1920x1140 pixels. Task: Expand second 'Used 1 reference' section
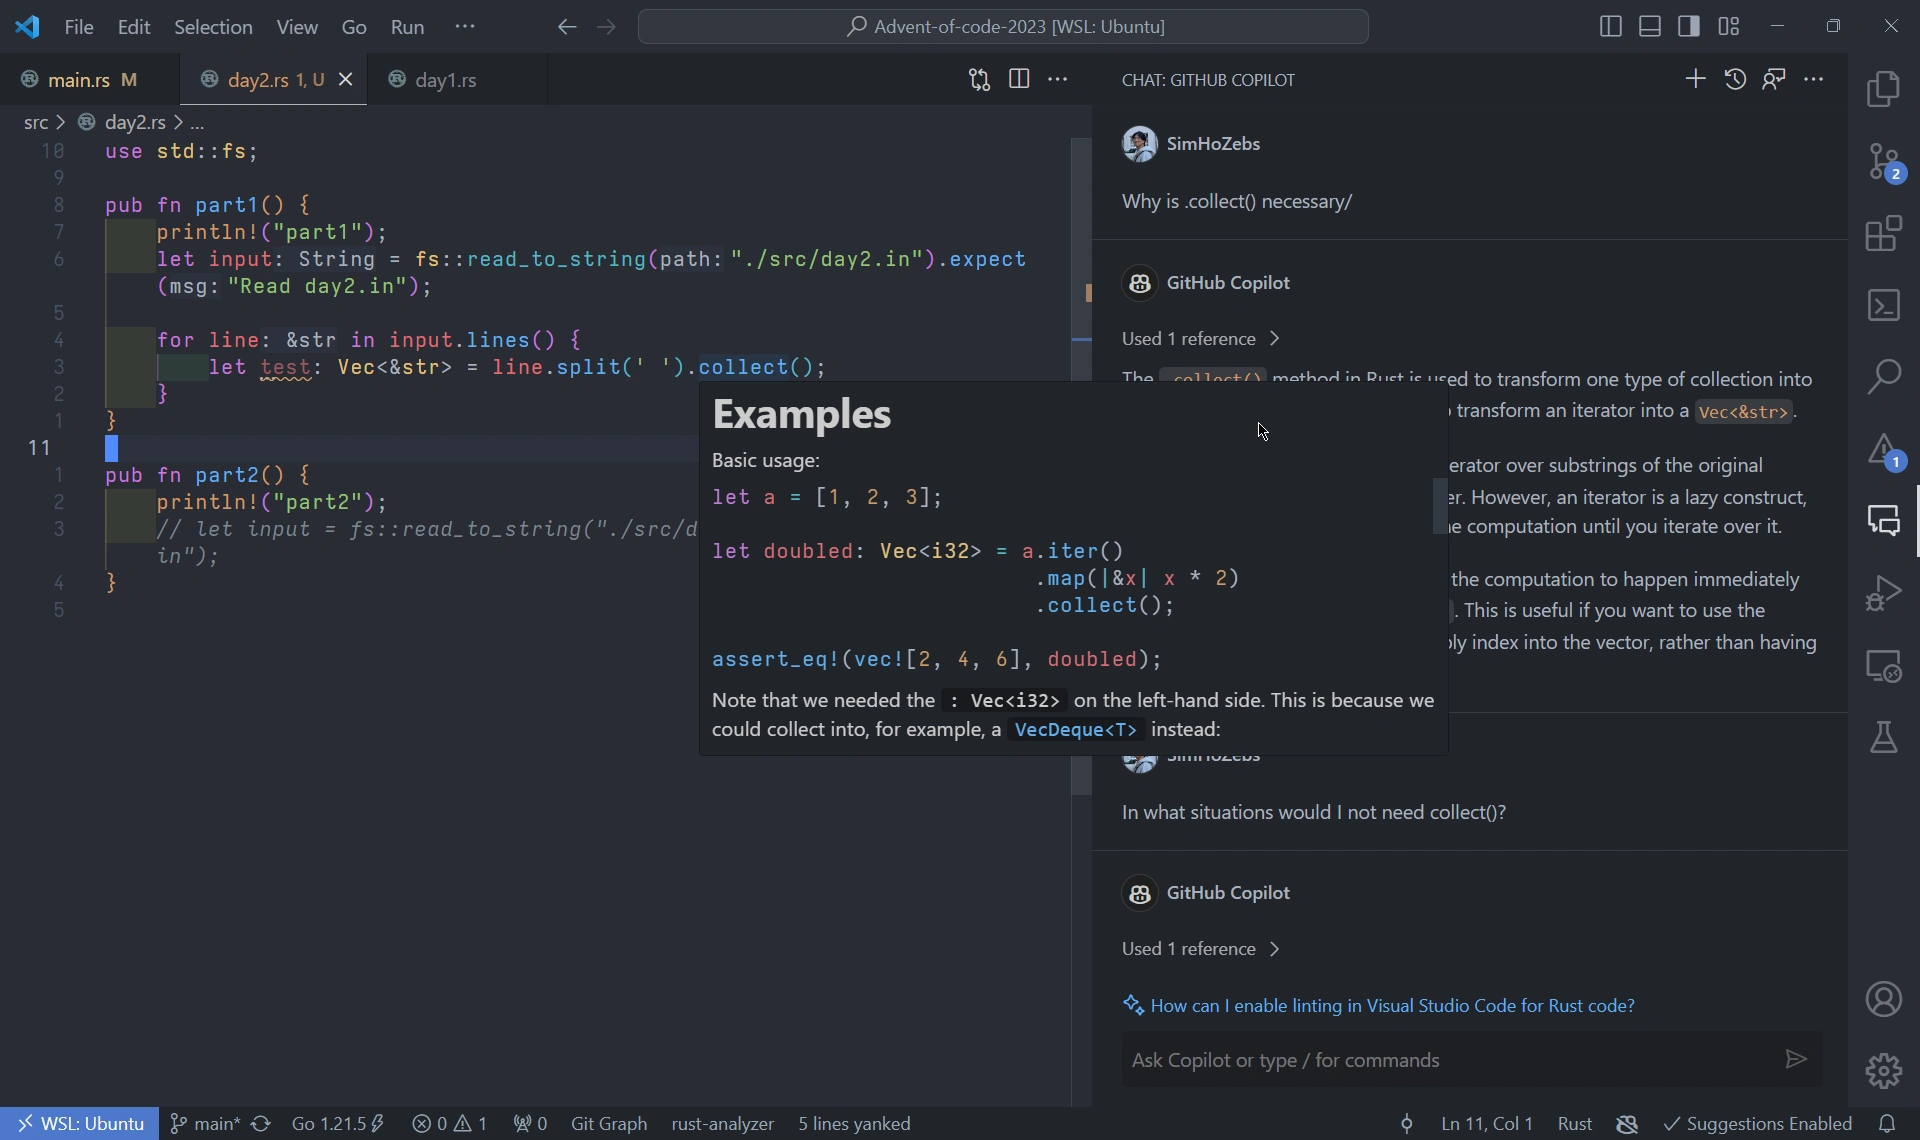[x=1200, y=949]
